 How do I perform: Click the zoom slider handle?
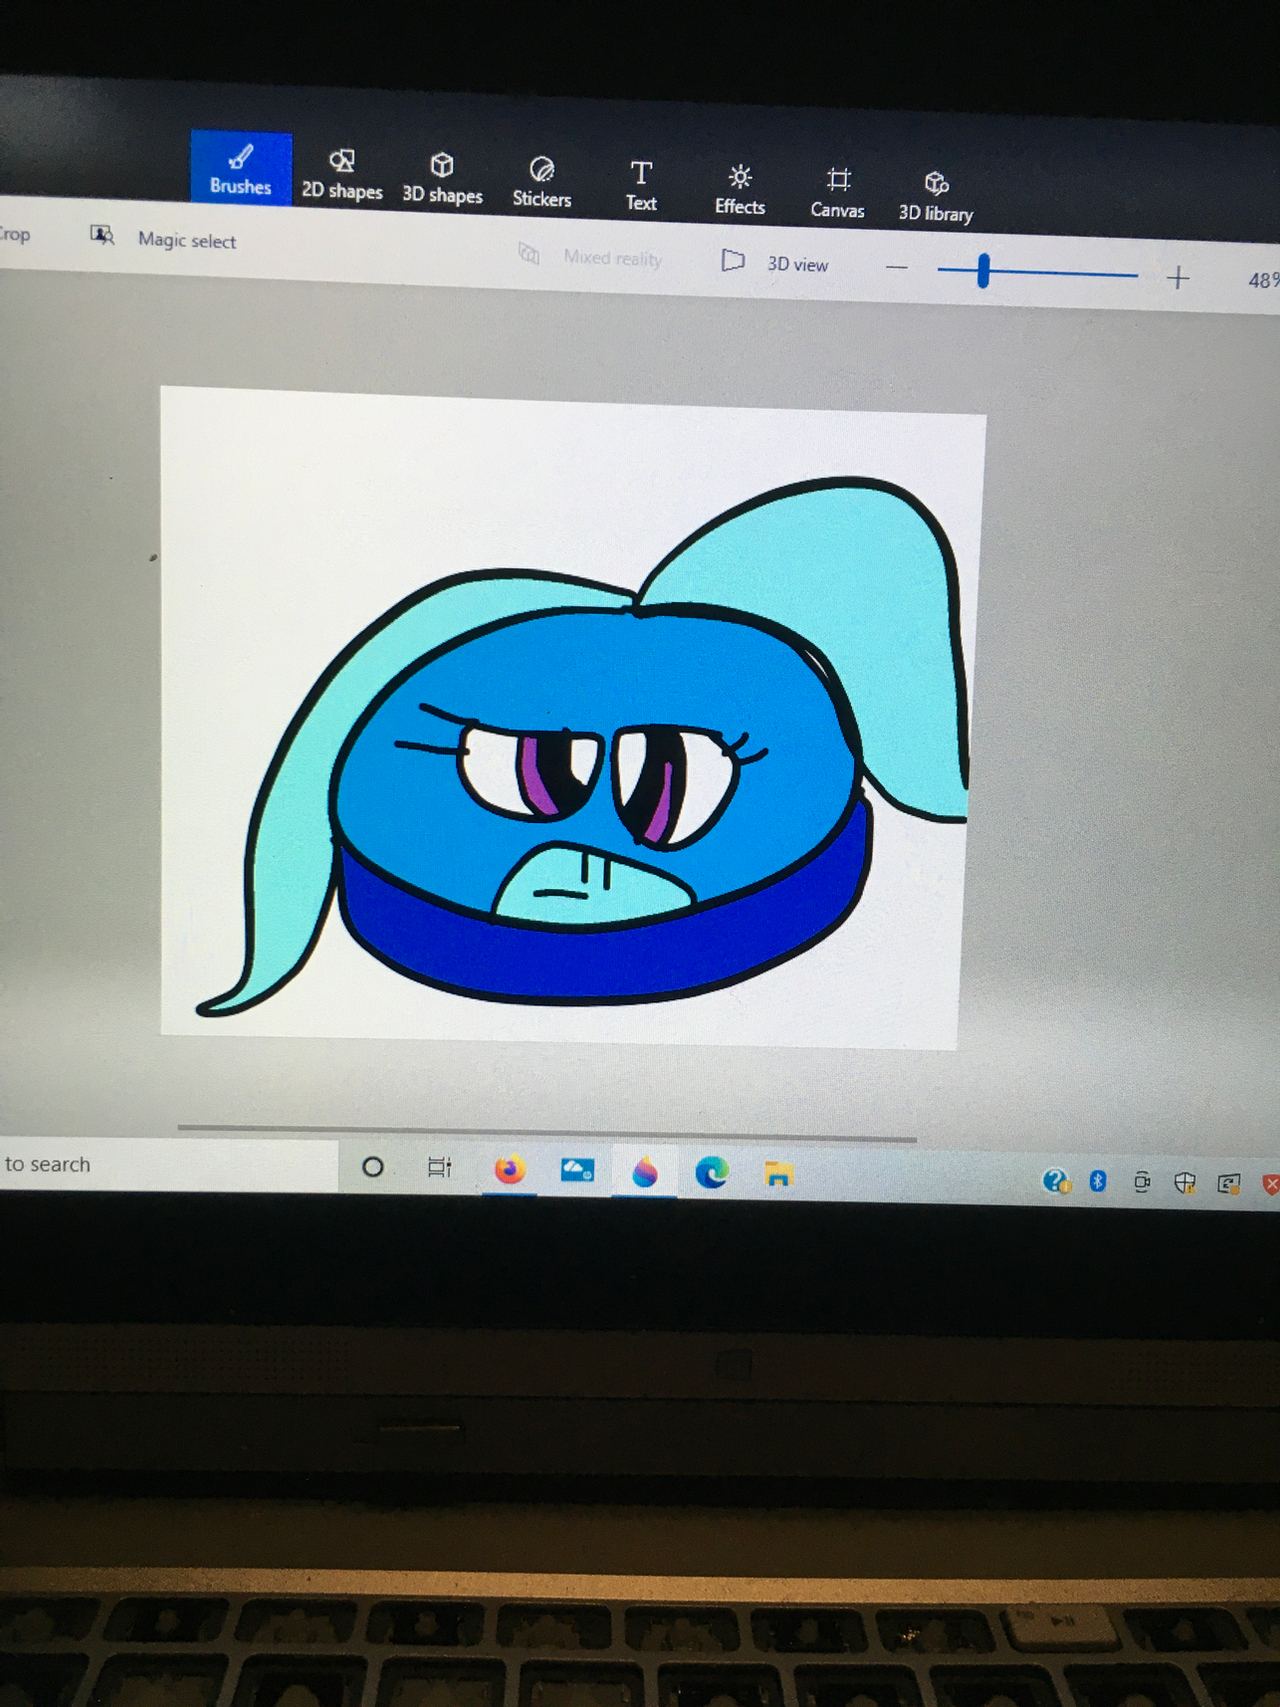(984, 271)
